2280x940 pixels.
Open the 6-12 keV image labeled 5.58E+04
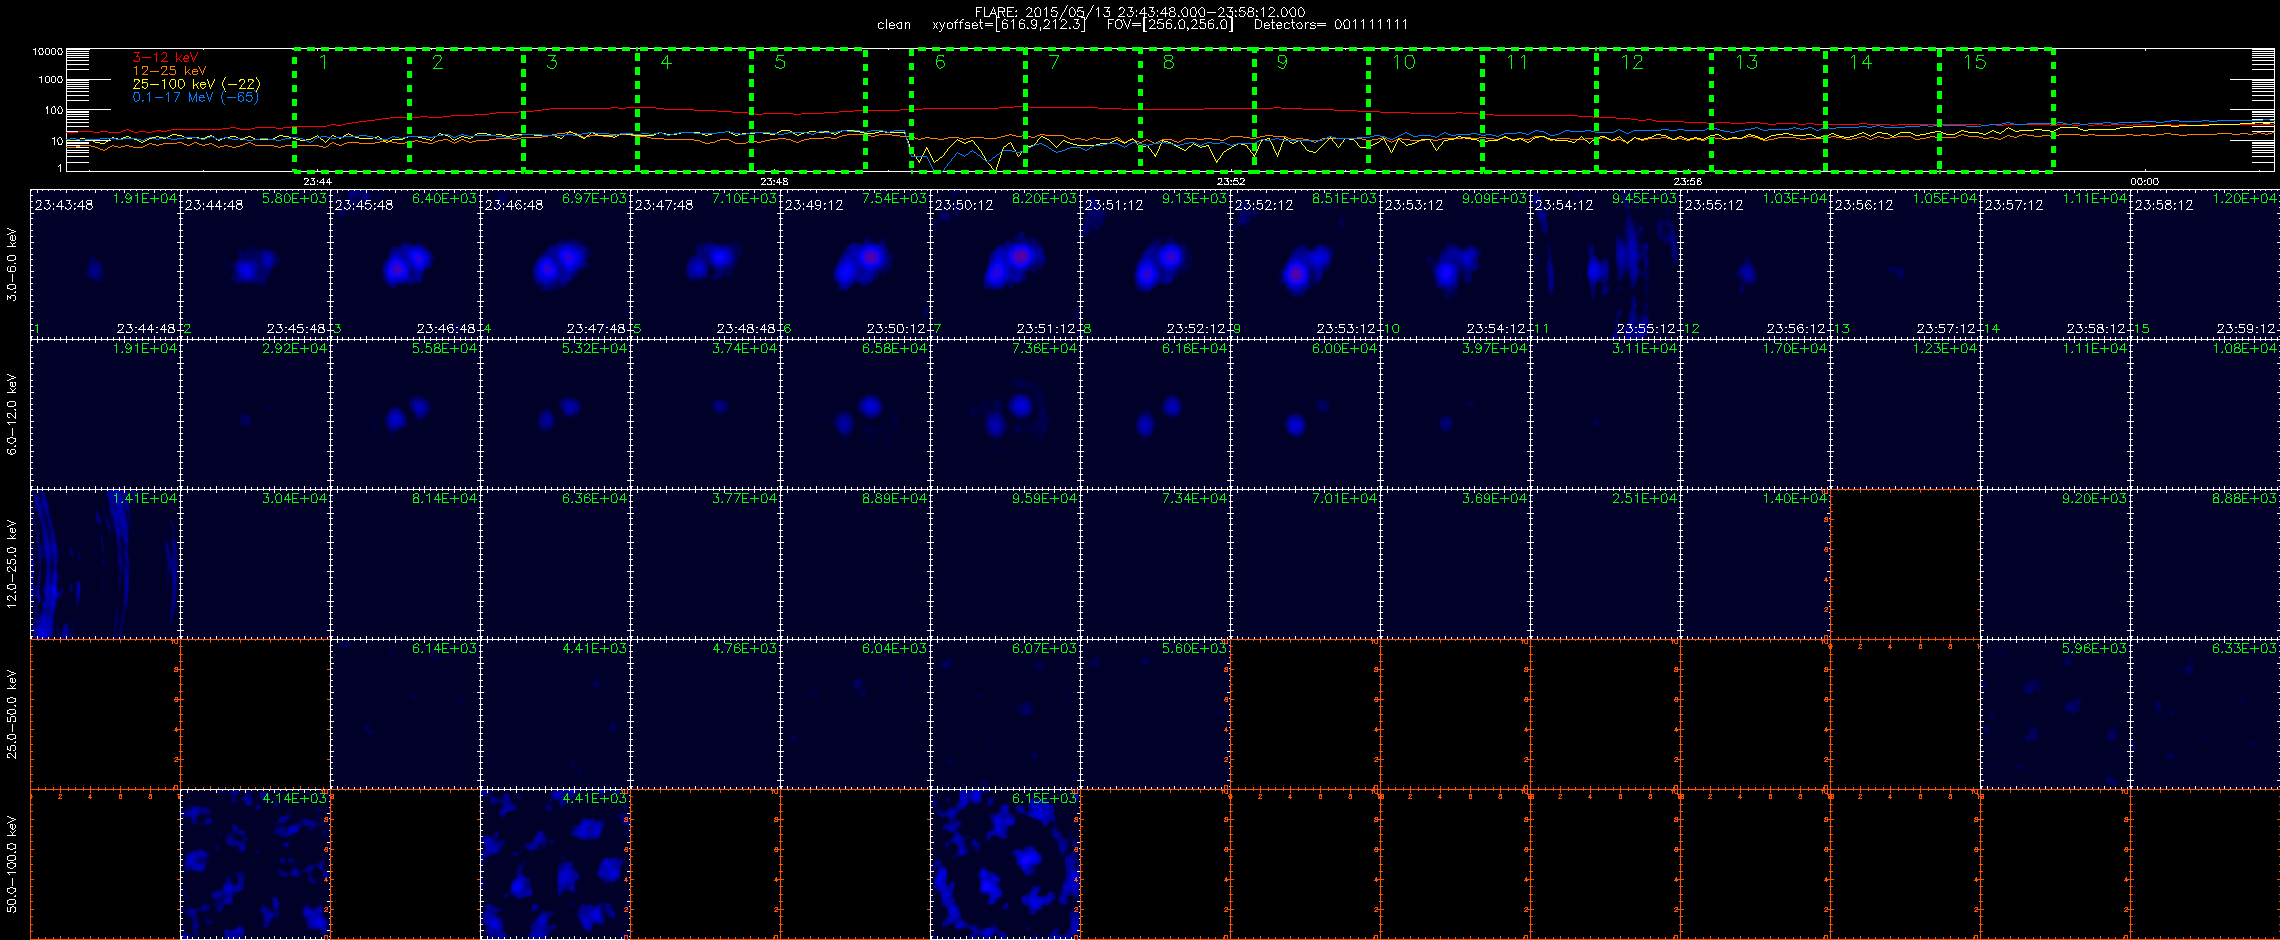tap(405, 414)
